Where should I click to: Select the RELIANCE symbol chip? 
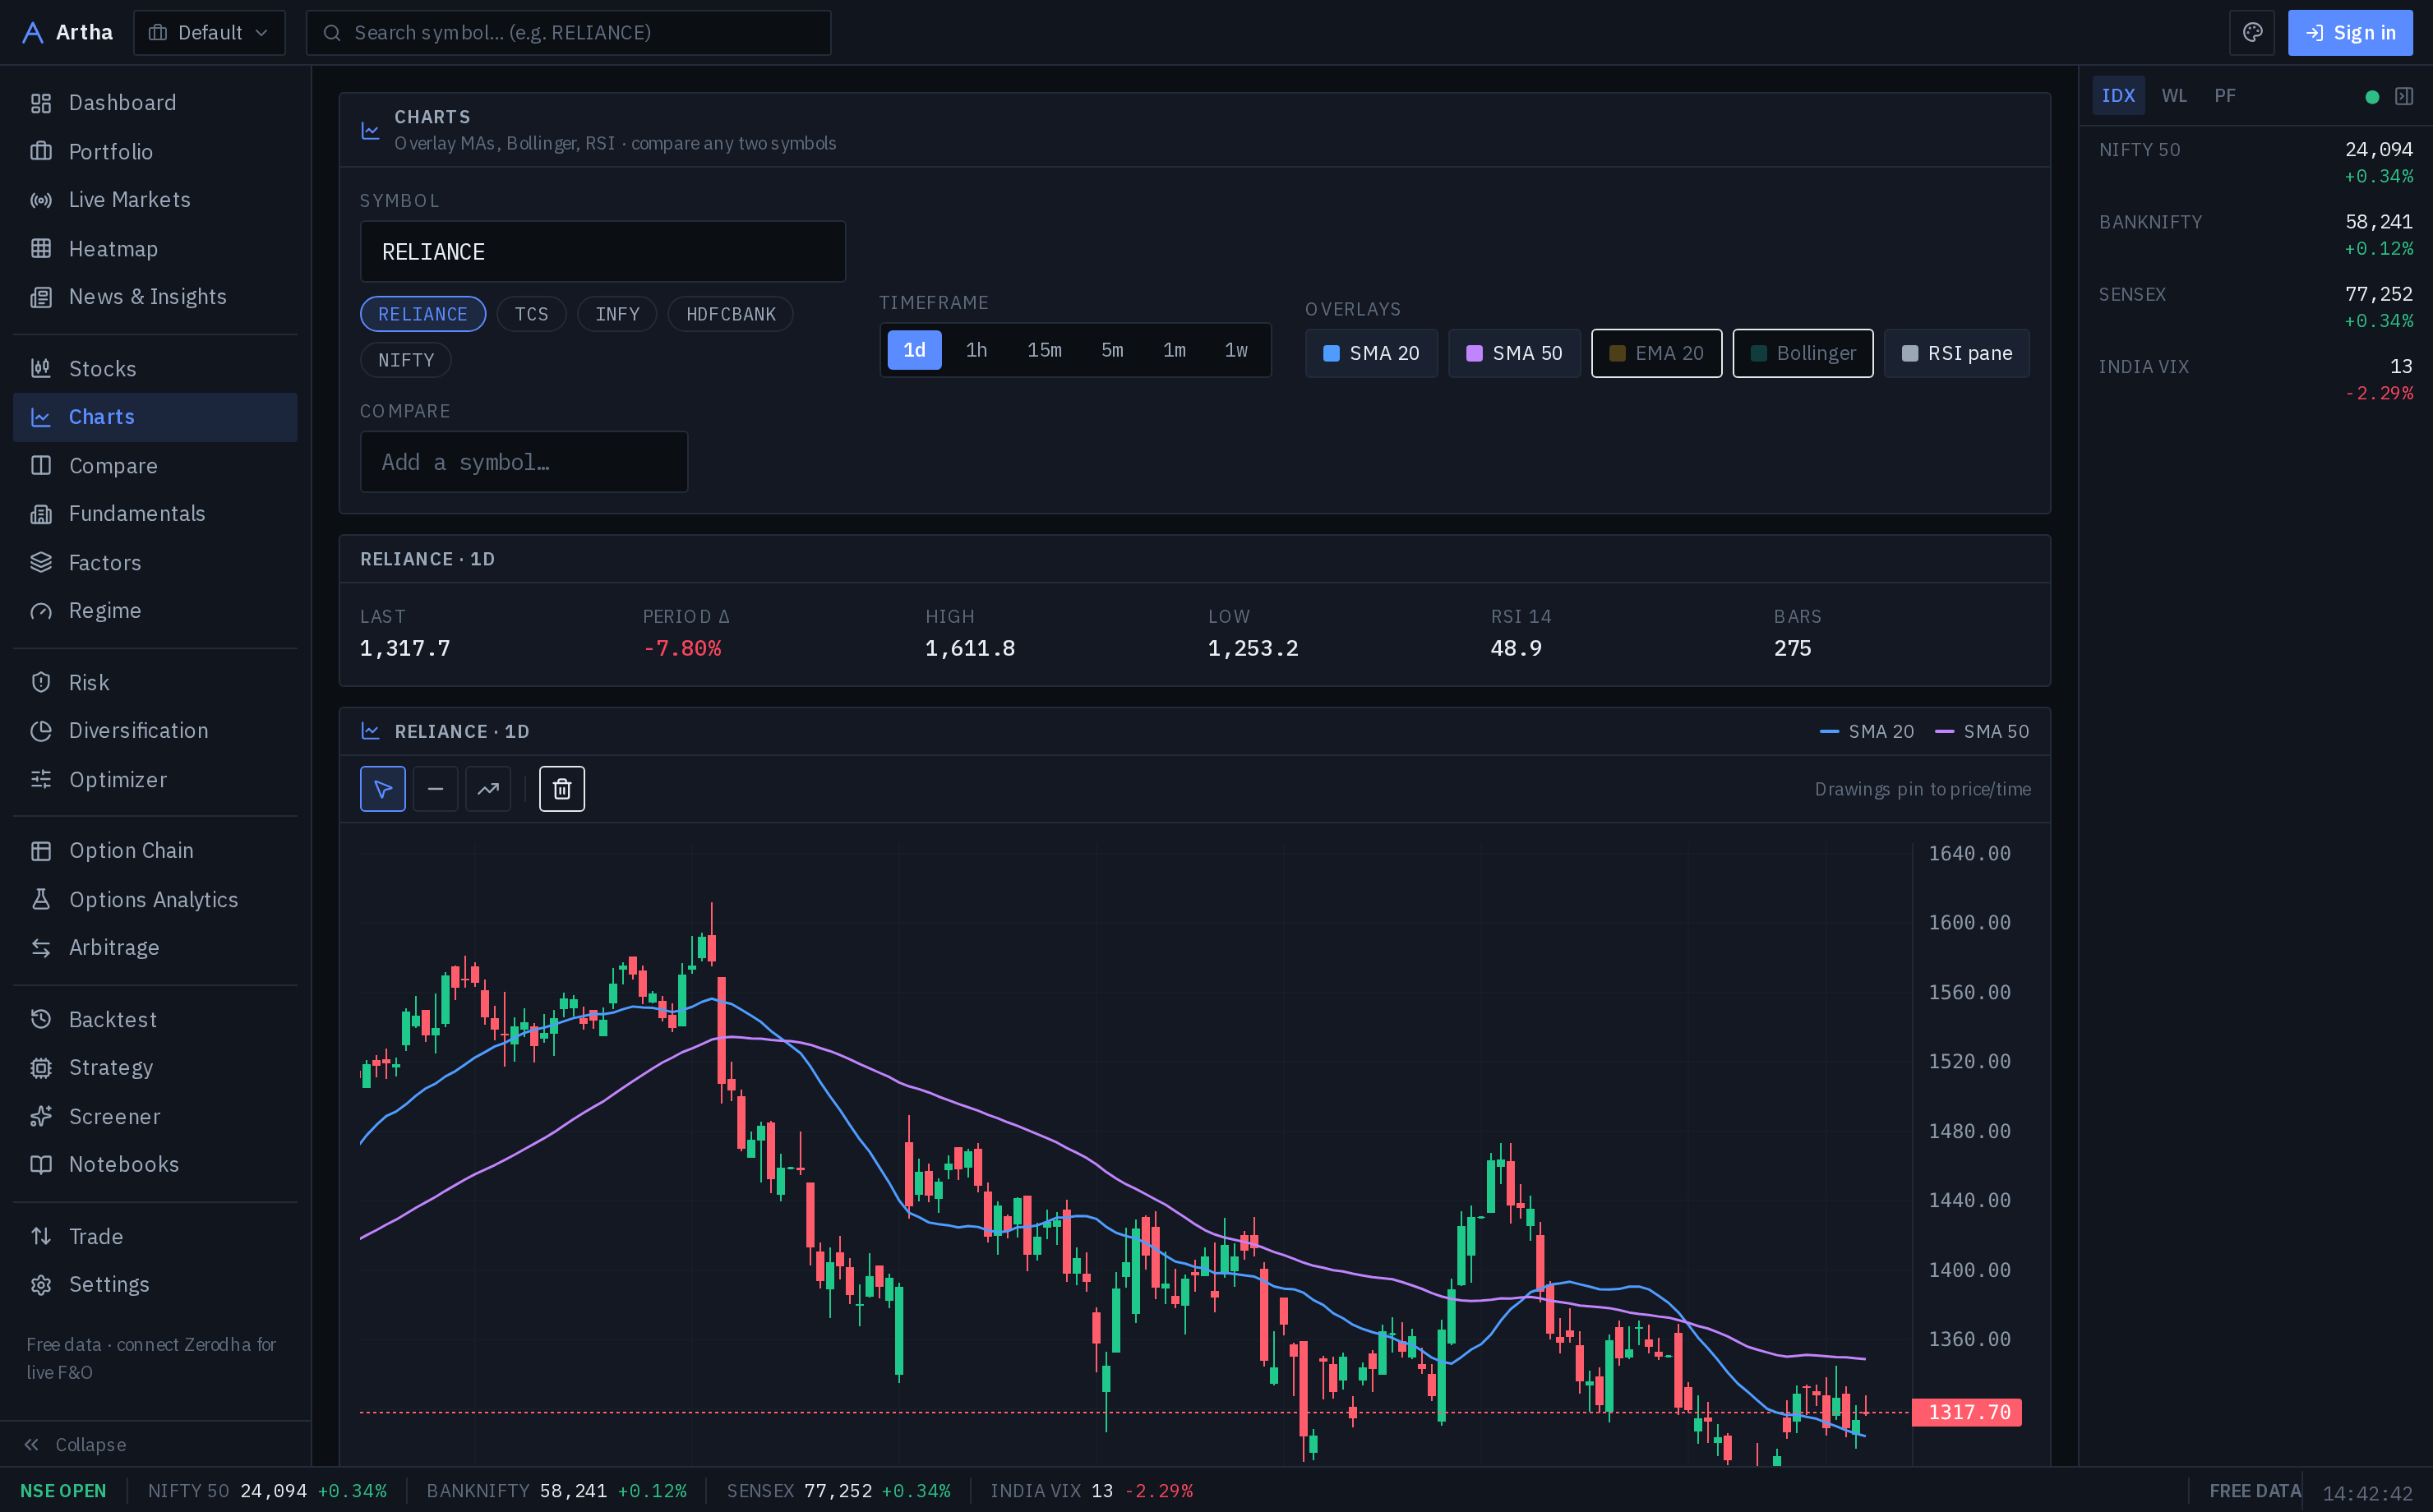[422, 314]
